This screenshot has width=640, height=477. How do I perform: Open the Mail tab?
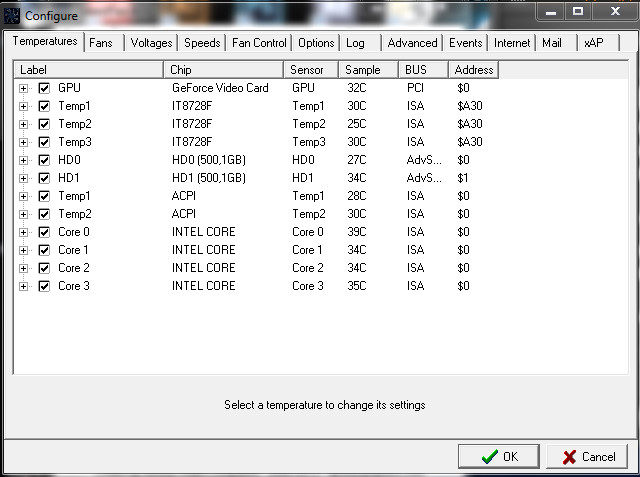pyautogui.click(x=557, y=43)
